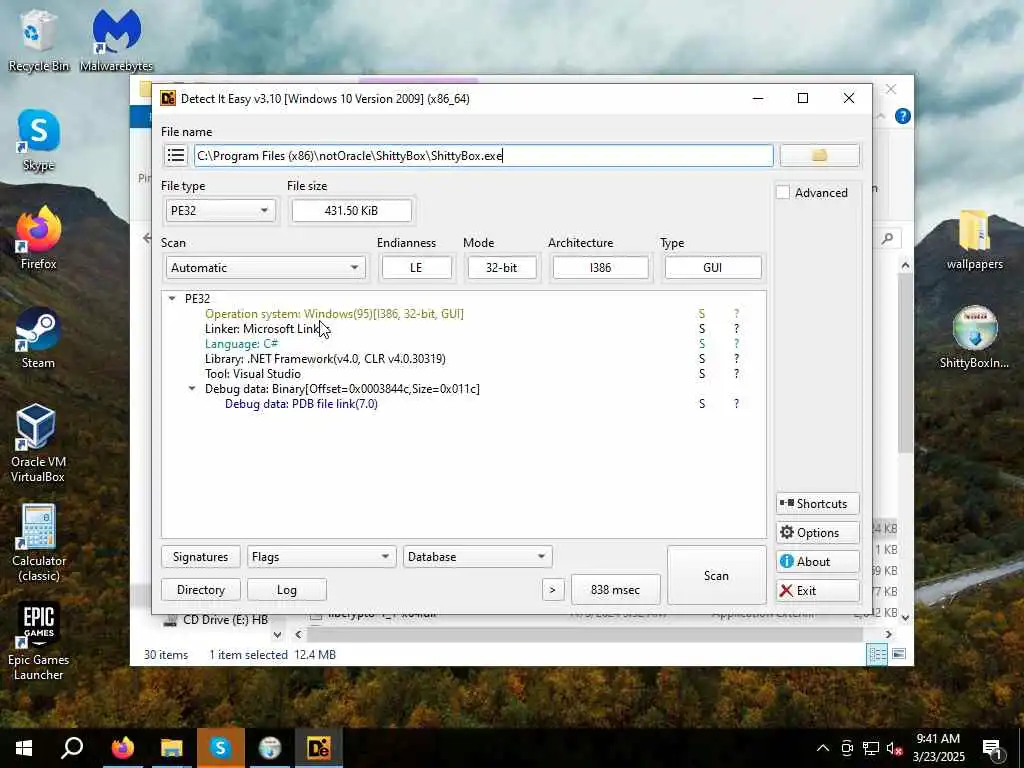The width and height of the screenshot is (1024, 768).
Task: Click the Signatures button
Action: [200, 557]
